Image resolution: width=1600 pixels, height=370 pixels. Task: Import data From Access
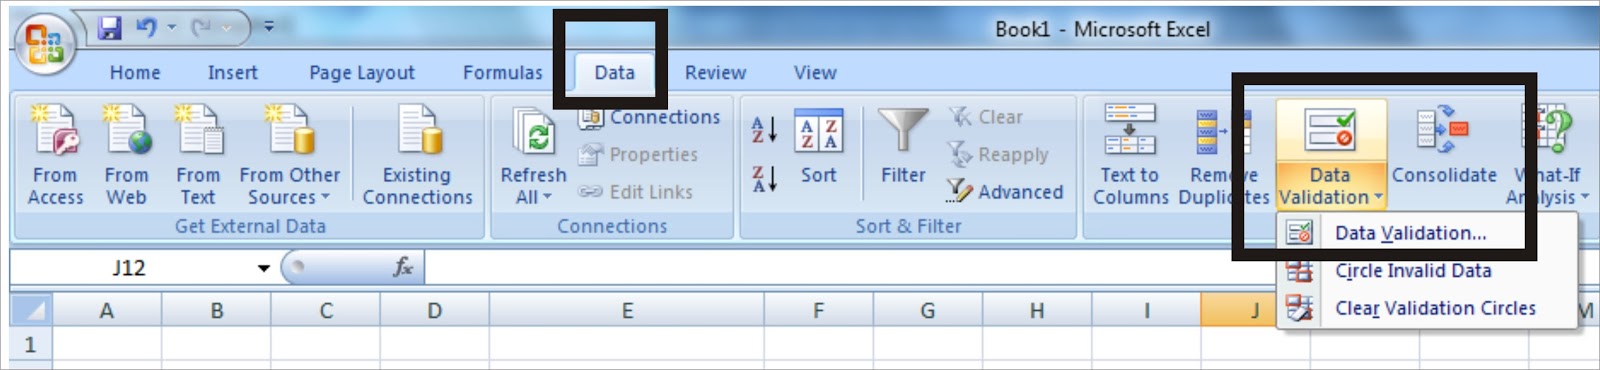(55, 154)
